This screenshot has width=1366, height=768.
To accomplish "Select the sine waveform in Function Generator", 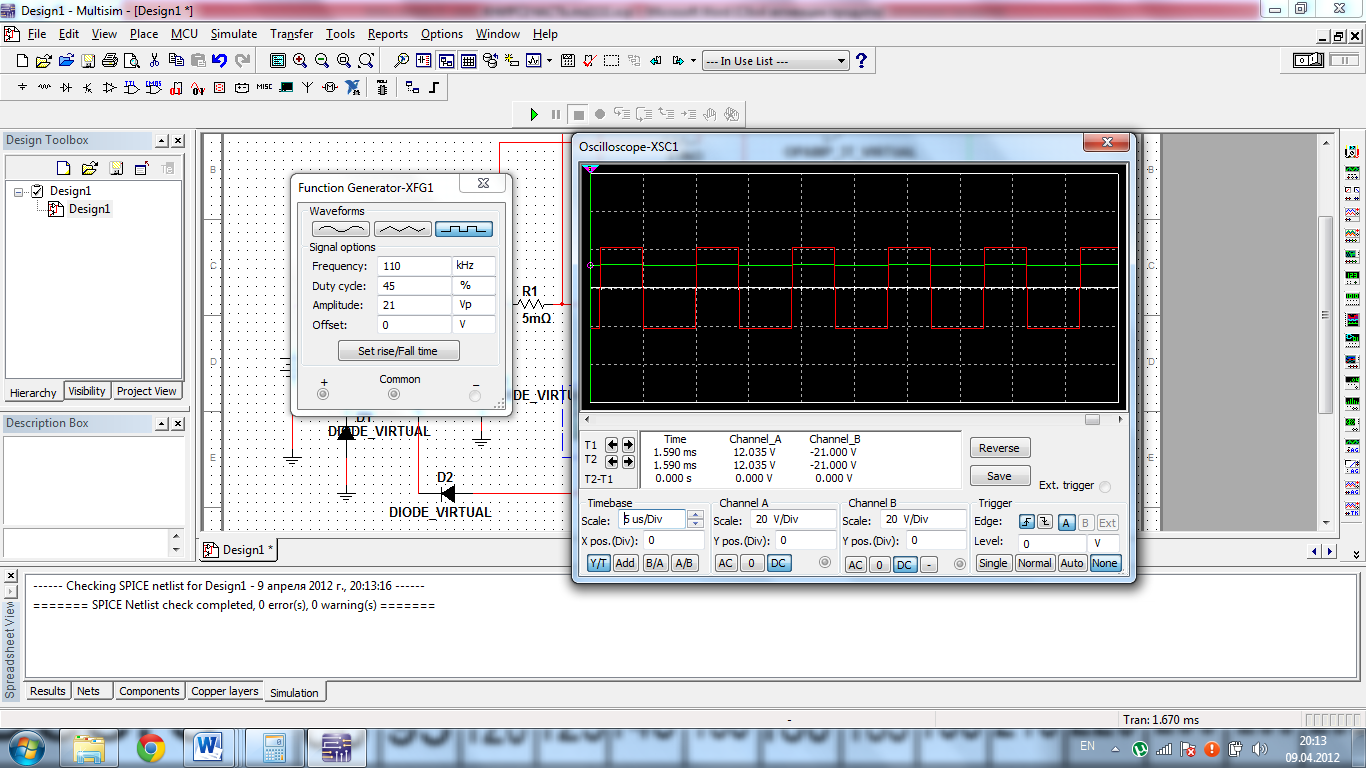I will (341, 229).
